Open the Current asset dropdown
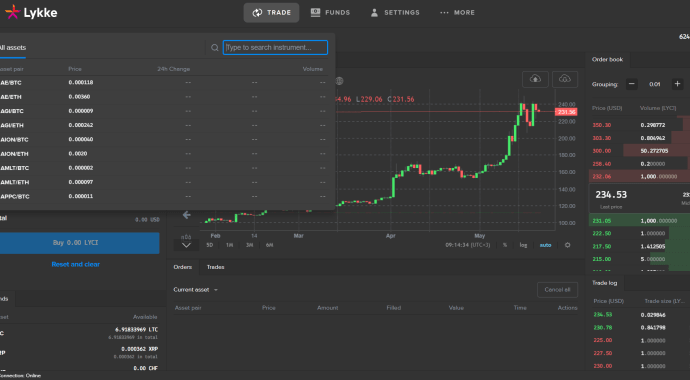The width and height of the screenshot is (690, 380). [195, 290]
